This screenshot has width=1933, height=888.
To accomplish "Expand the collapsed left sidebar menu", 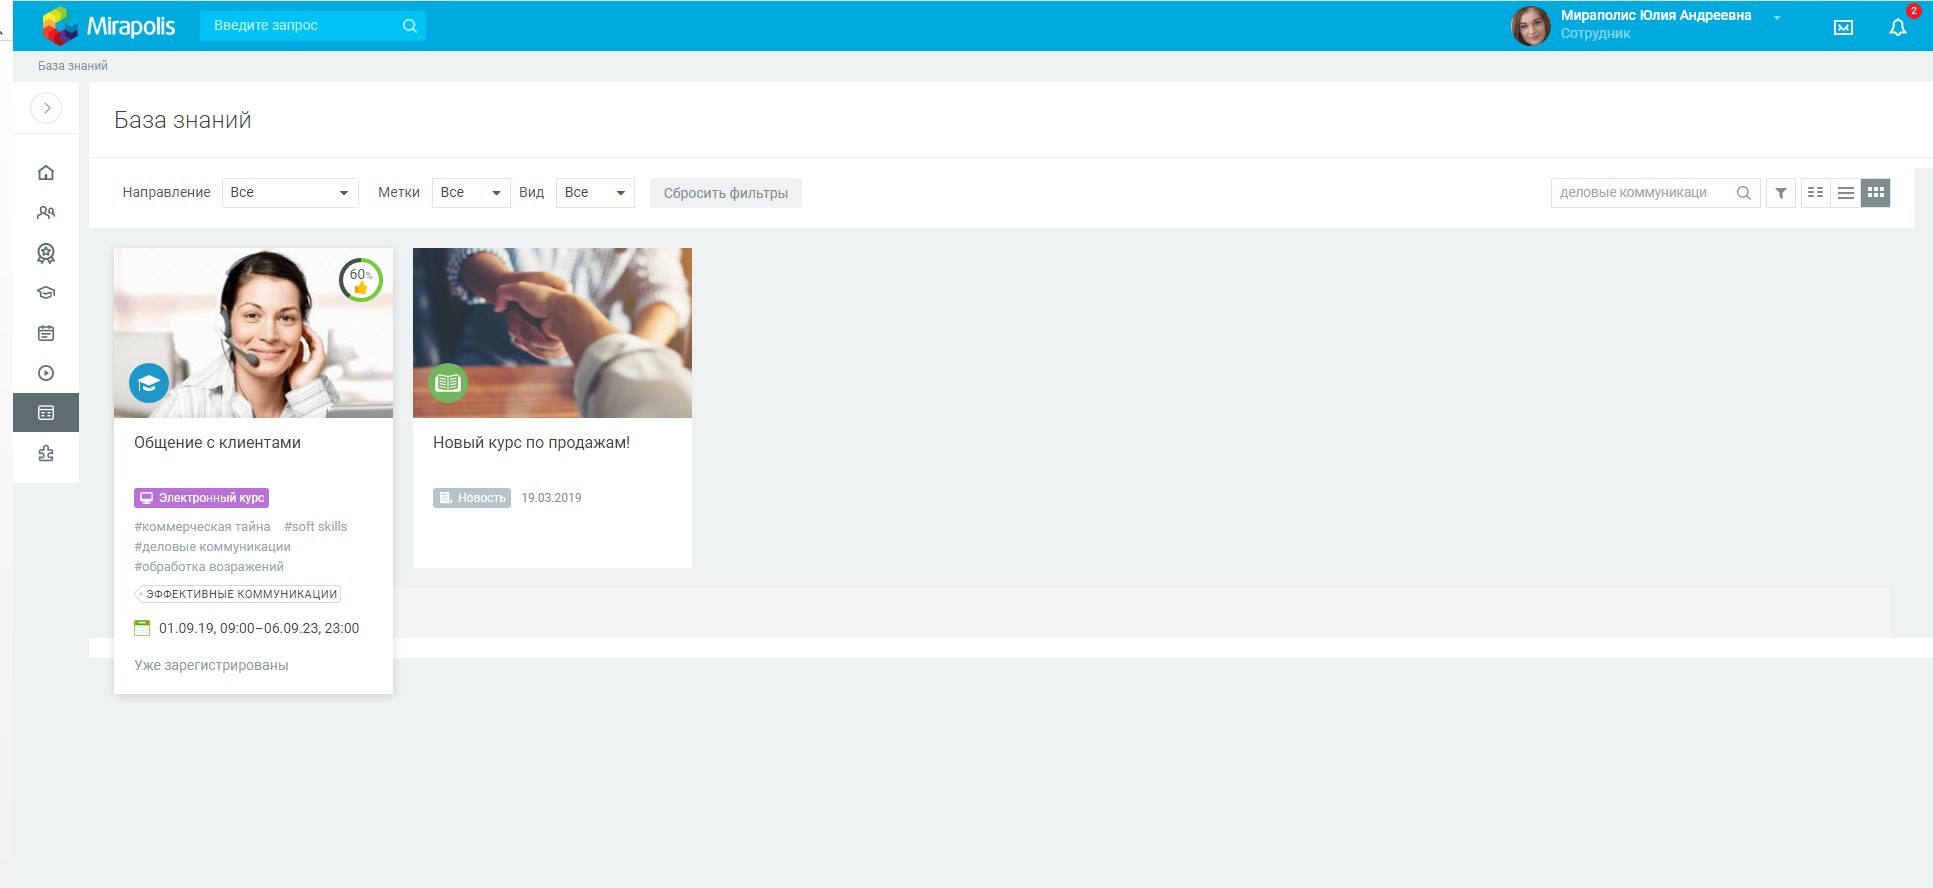I will point(46,108).
